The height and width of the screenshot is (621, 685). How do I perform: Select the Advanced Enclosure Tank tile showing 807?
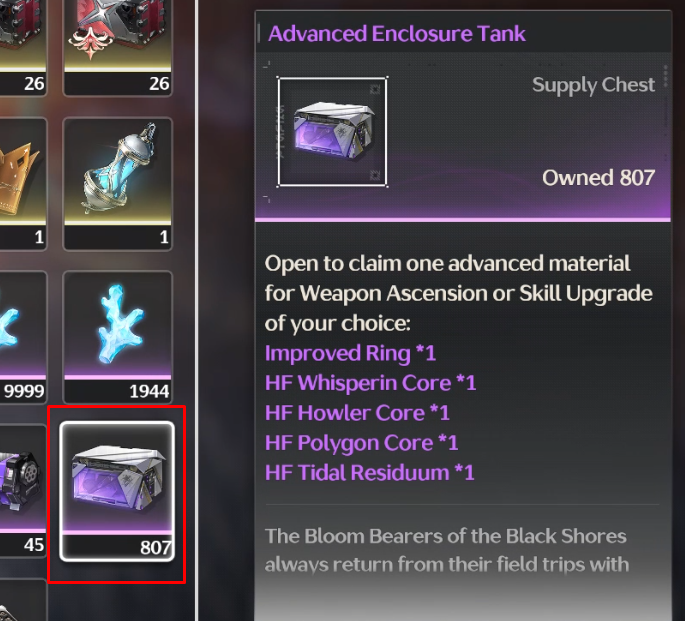pos(117,491)
